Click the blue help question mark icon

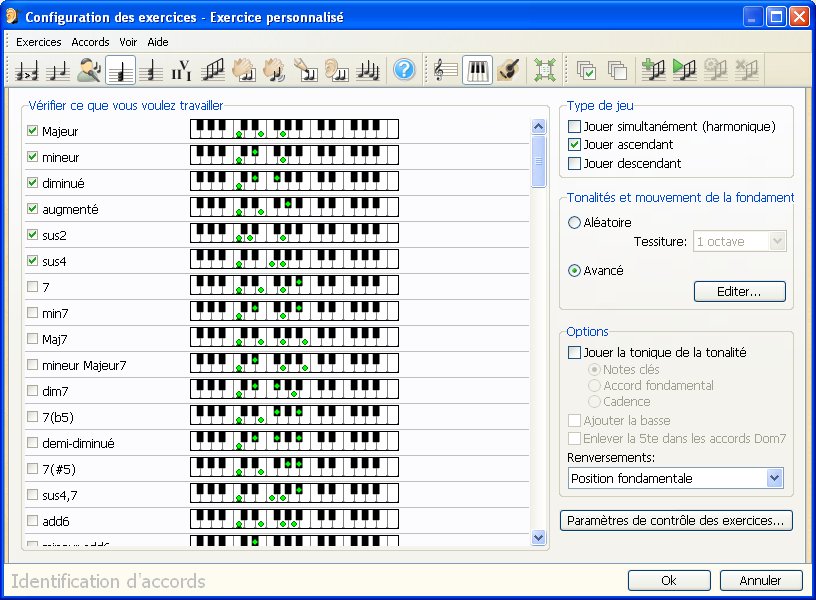click(404, 70)
